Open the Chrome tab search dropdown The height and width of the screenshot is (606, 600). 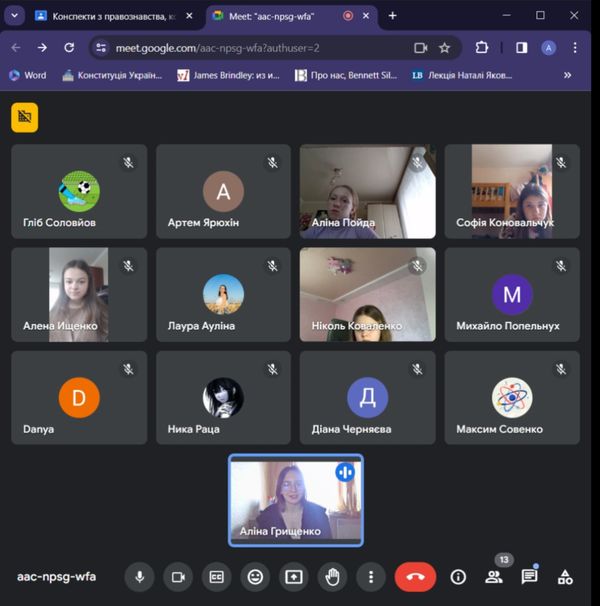click(15, 16)
